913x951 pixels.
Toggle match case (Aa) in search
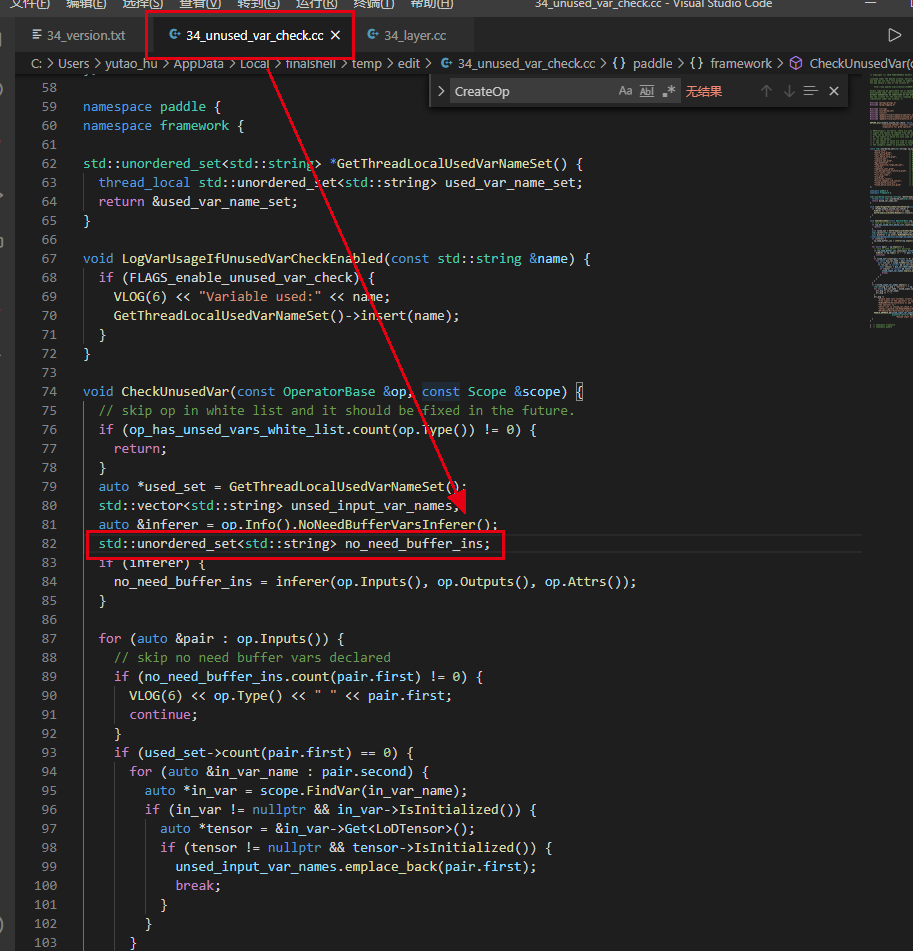point(624,90)
